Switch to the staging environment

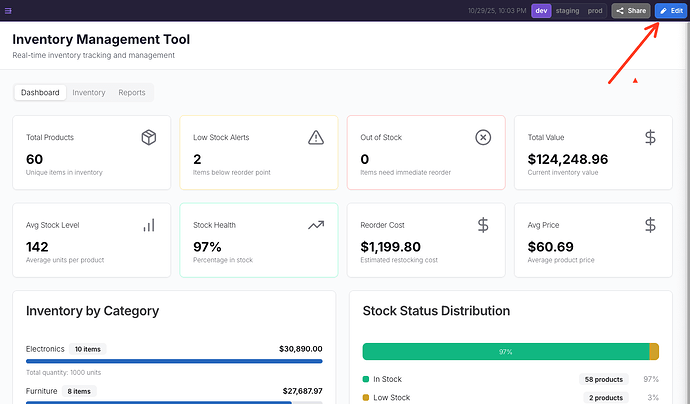point(567,11)
